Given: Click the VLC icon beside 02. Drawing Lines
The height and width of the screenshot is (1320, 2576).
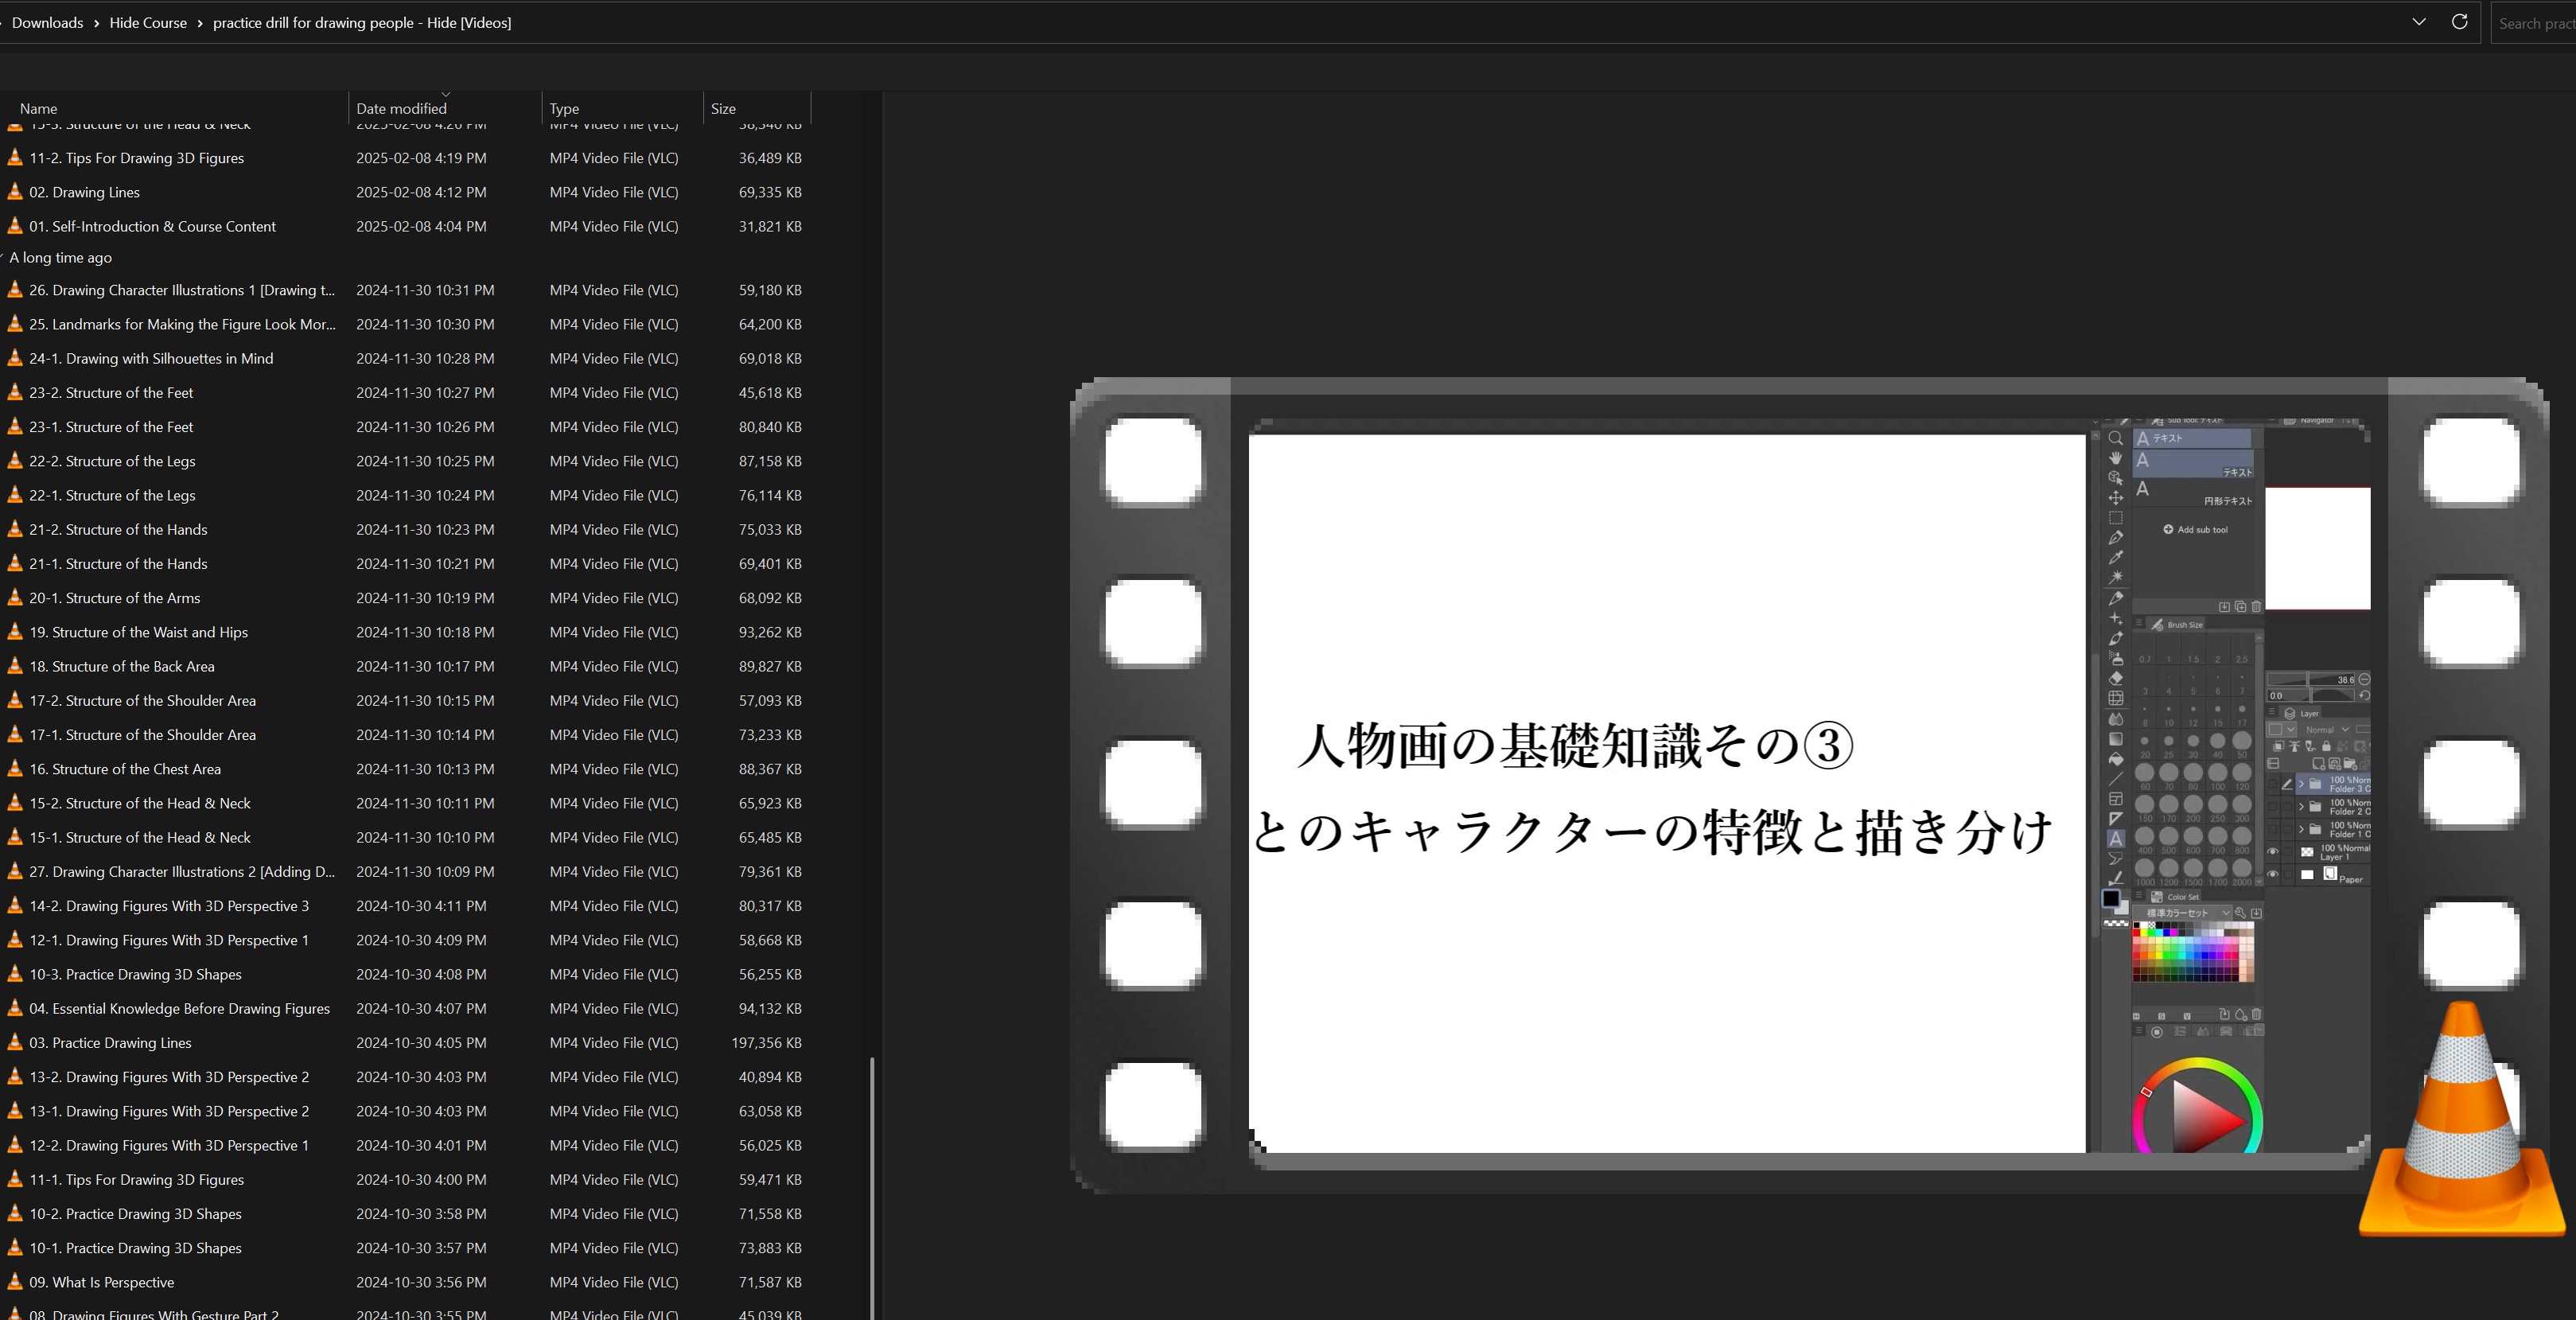Looking at the screenshot, I should (x=15, y=191).
